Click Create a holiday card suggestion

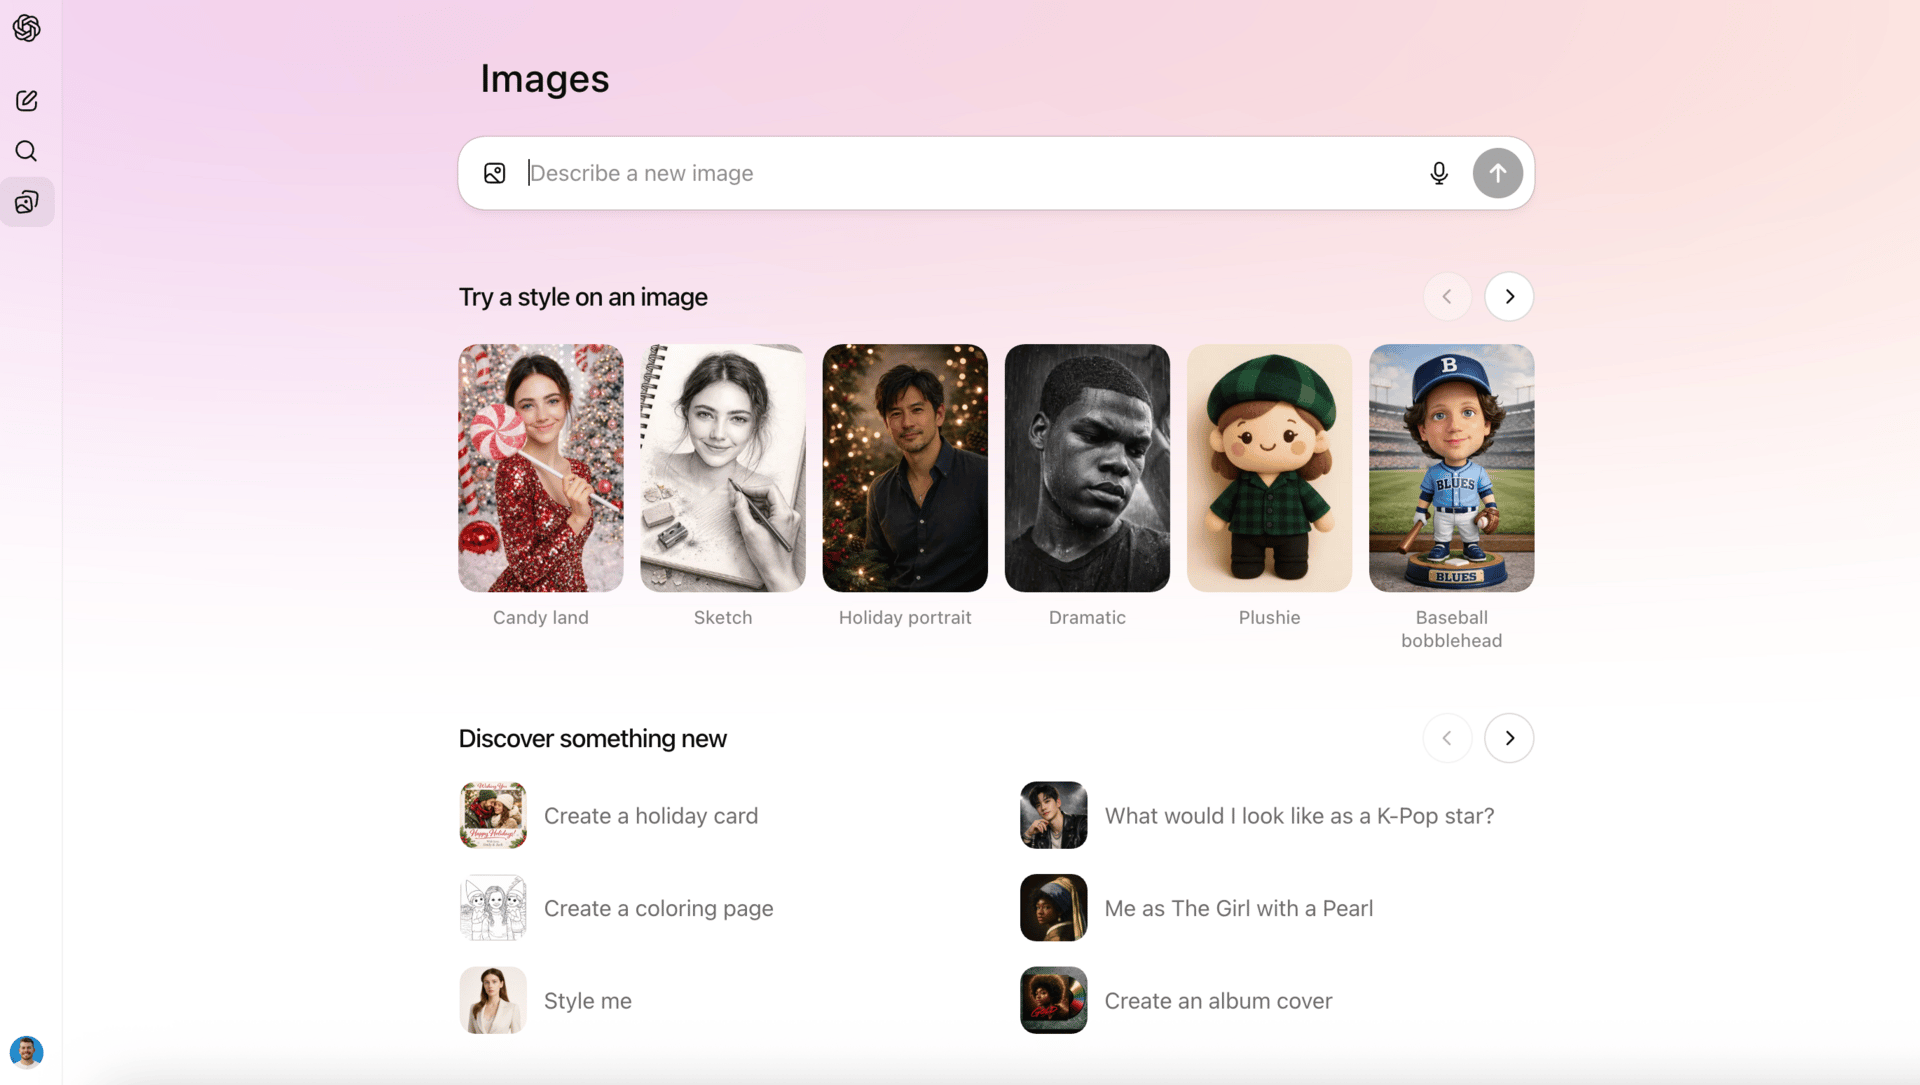pos(650,816)
